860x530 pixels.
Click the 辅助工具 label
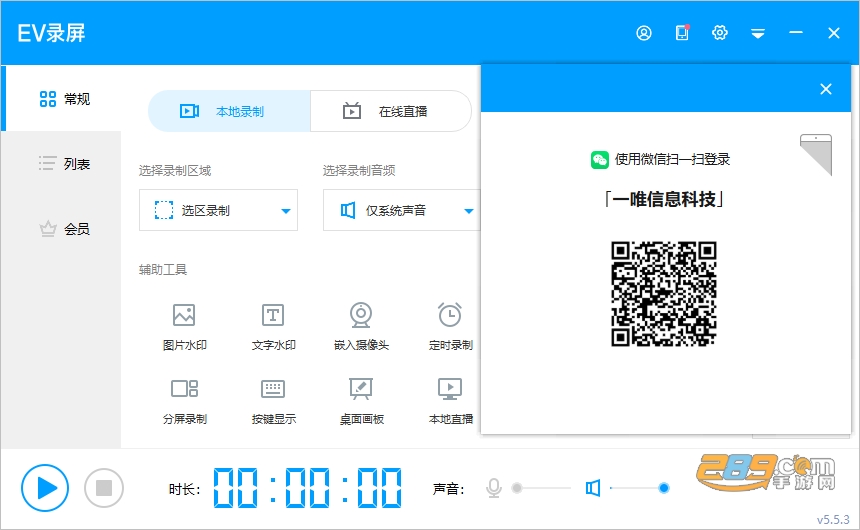point(163,269)
